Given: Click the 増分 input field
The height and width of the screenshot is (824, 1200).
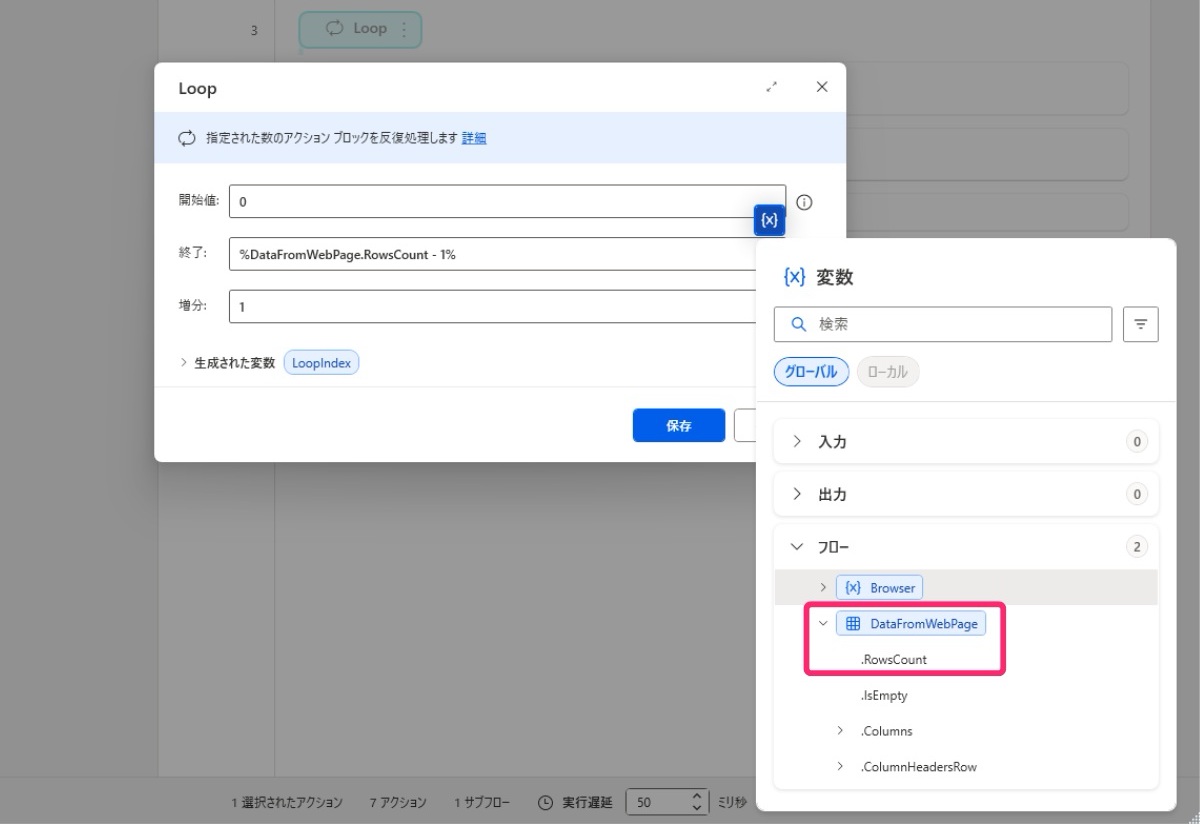Looking at the screenshot, I should click(492, 307).
